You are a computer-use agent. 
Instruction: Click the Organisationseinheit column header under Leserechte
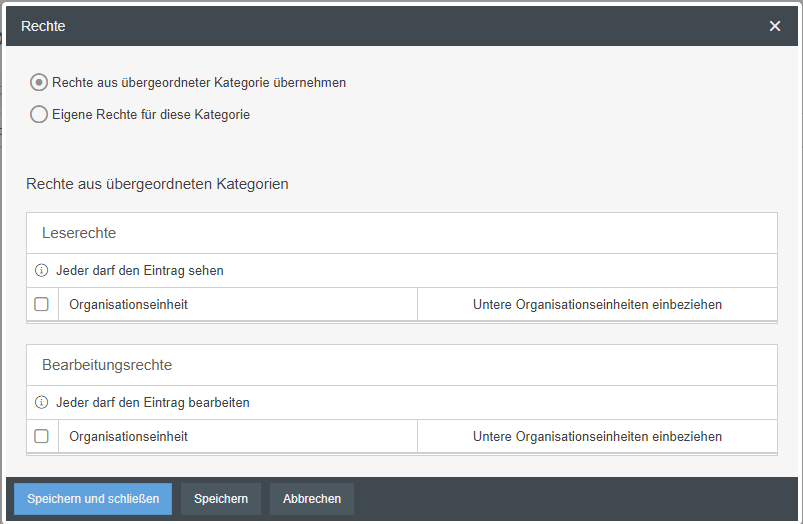tap(128, 304)
